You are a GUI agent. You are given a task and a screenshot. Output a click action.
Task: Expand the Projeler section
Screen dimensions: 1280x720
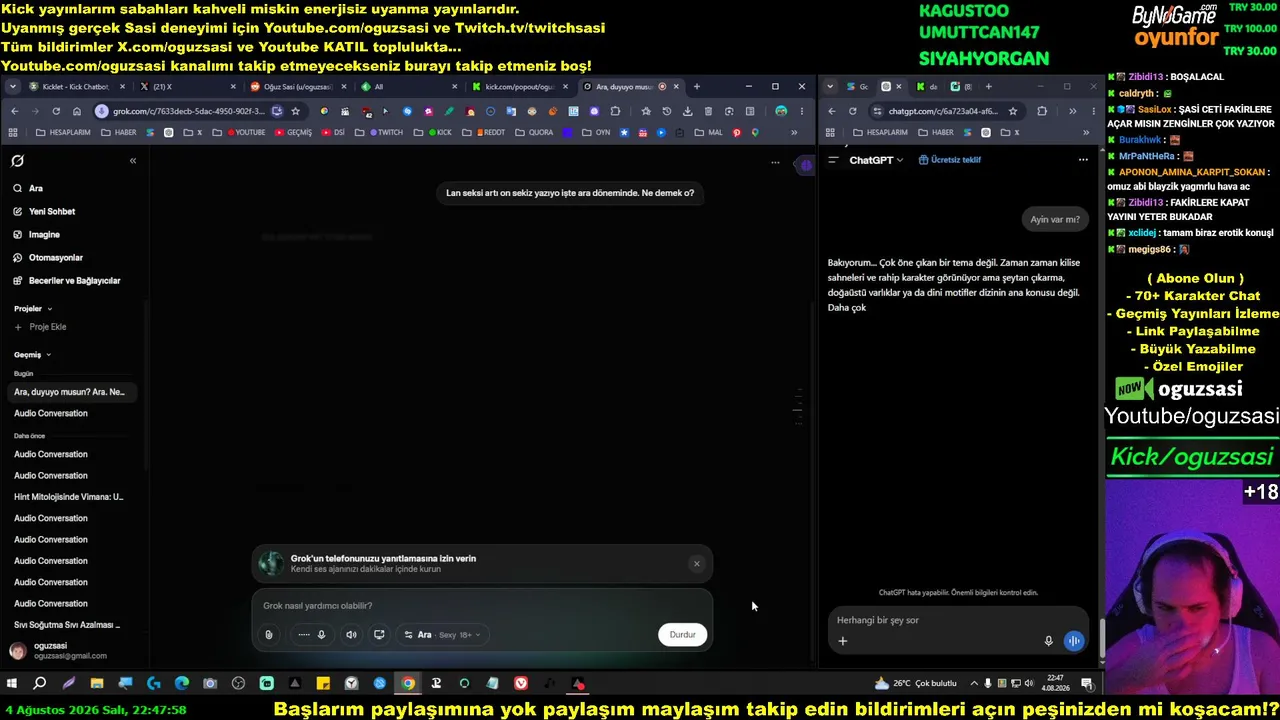(33, 308)
